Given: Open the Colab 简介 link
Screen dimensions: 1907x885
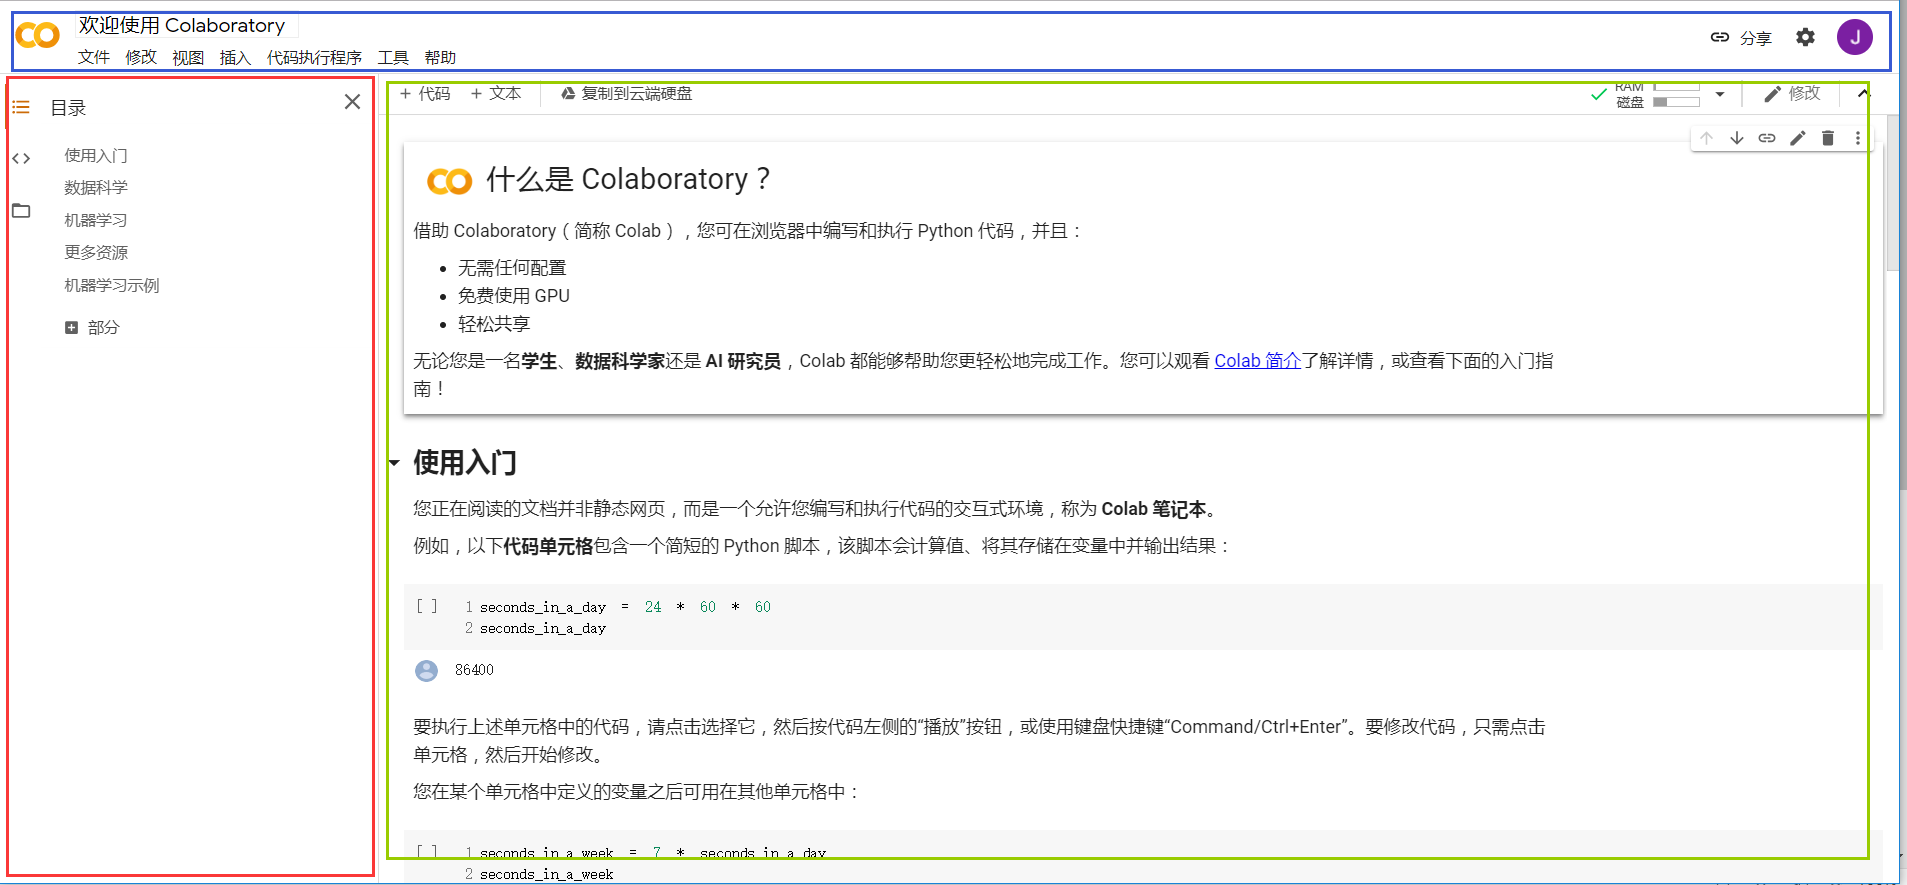Looking at the screenshot, I should click(x=1258, y=361).
